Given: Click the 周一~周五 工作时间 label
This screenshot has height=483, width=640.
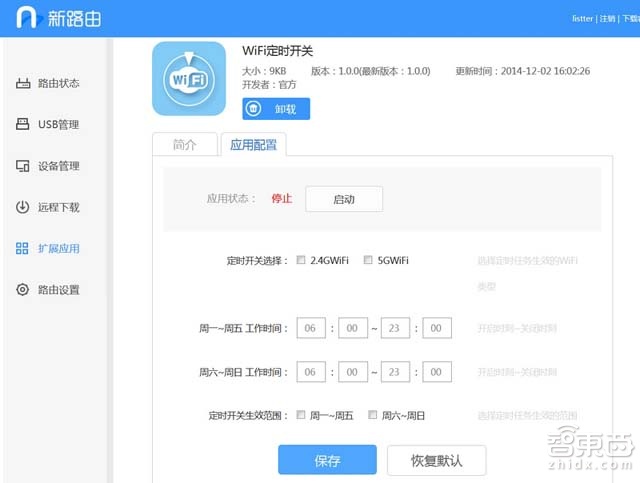Looking at the screenshot, I should (244, 328).
